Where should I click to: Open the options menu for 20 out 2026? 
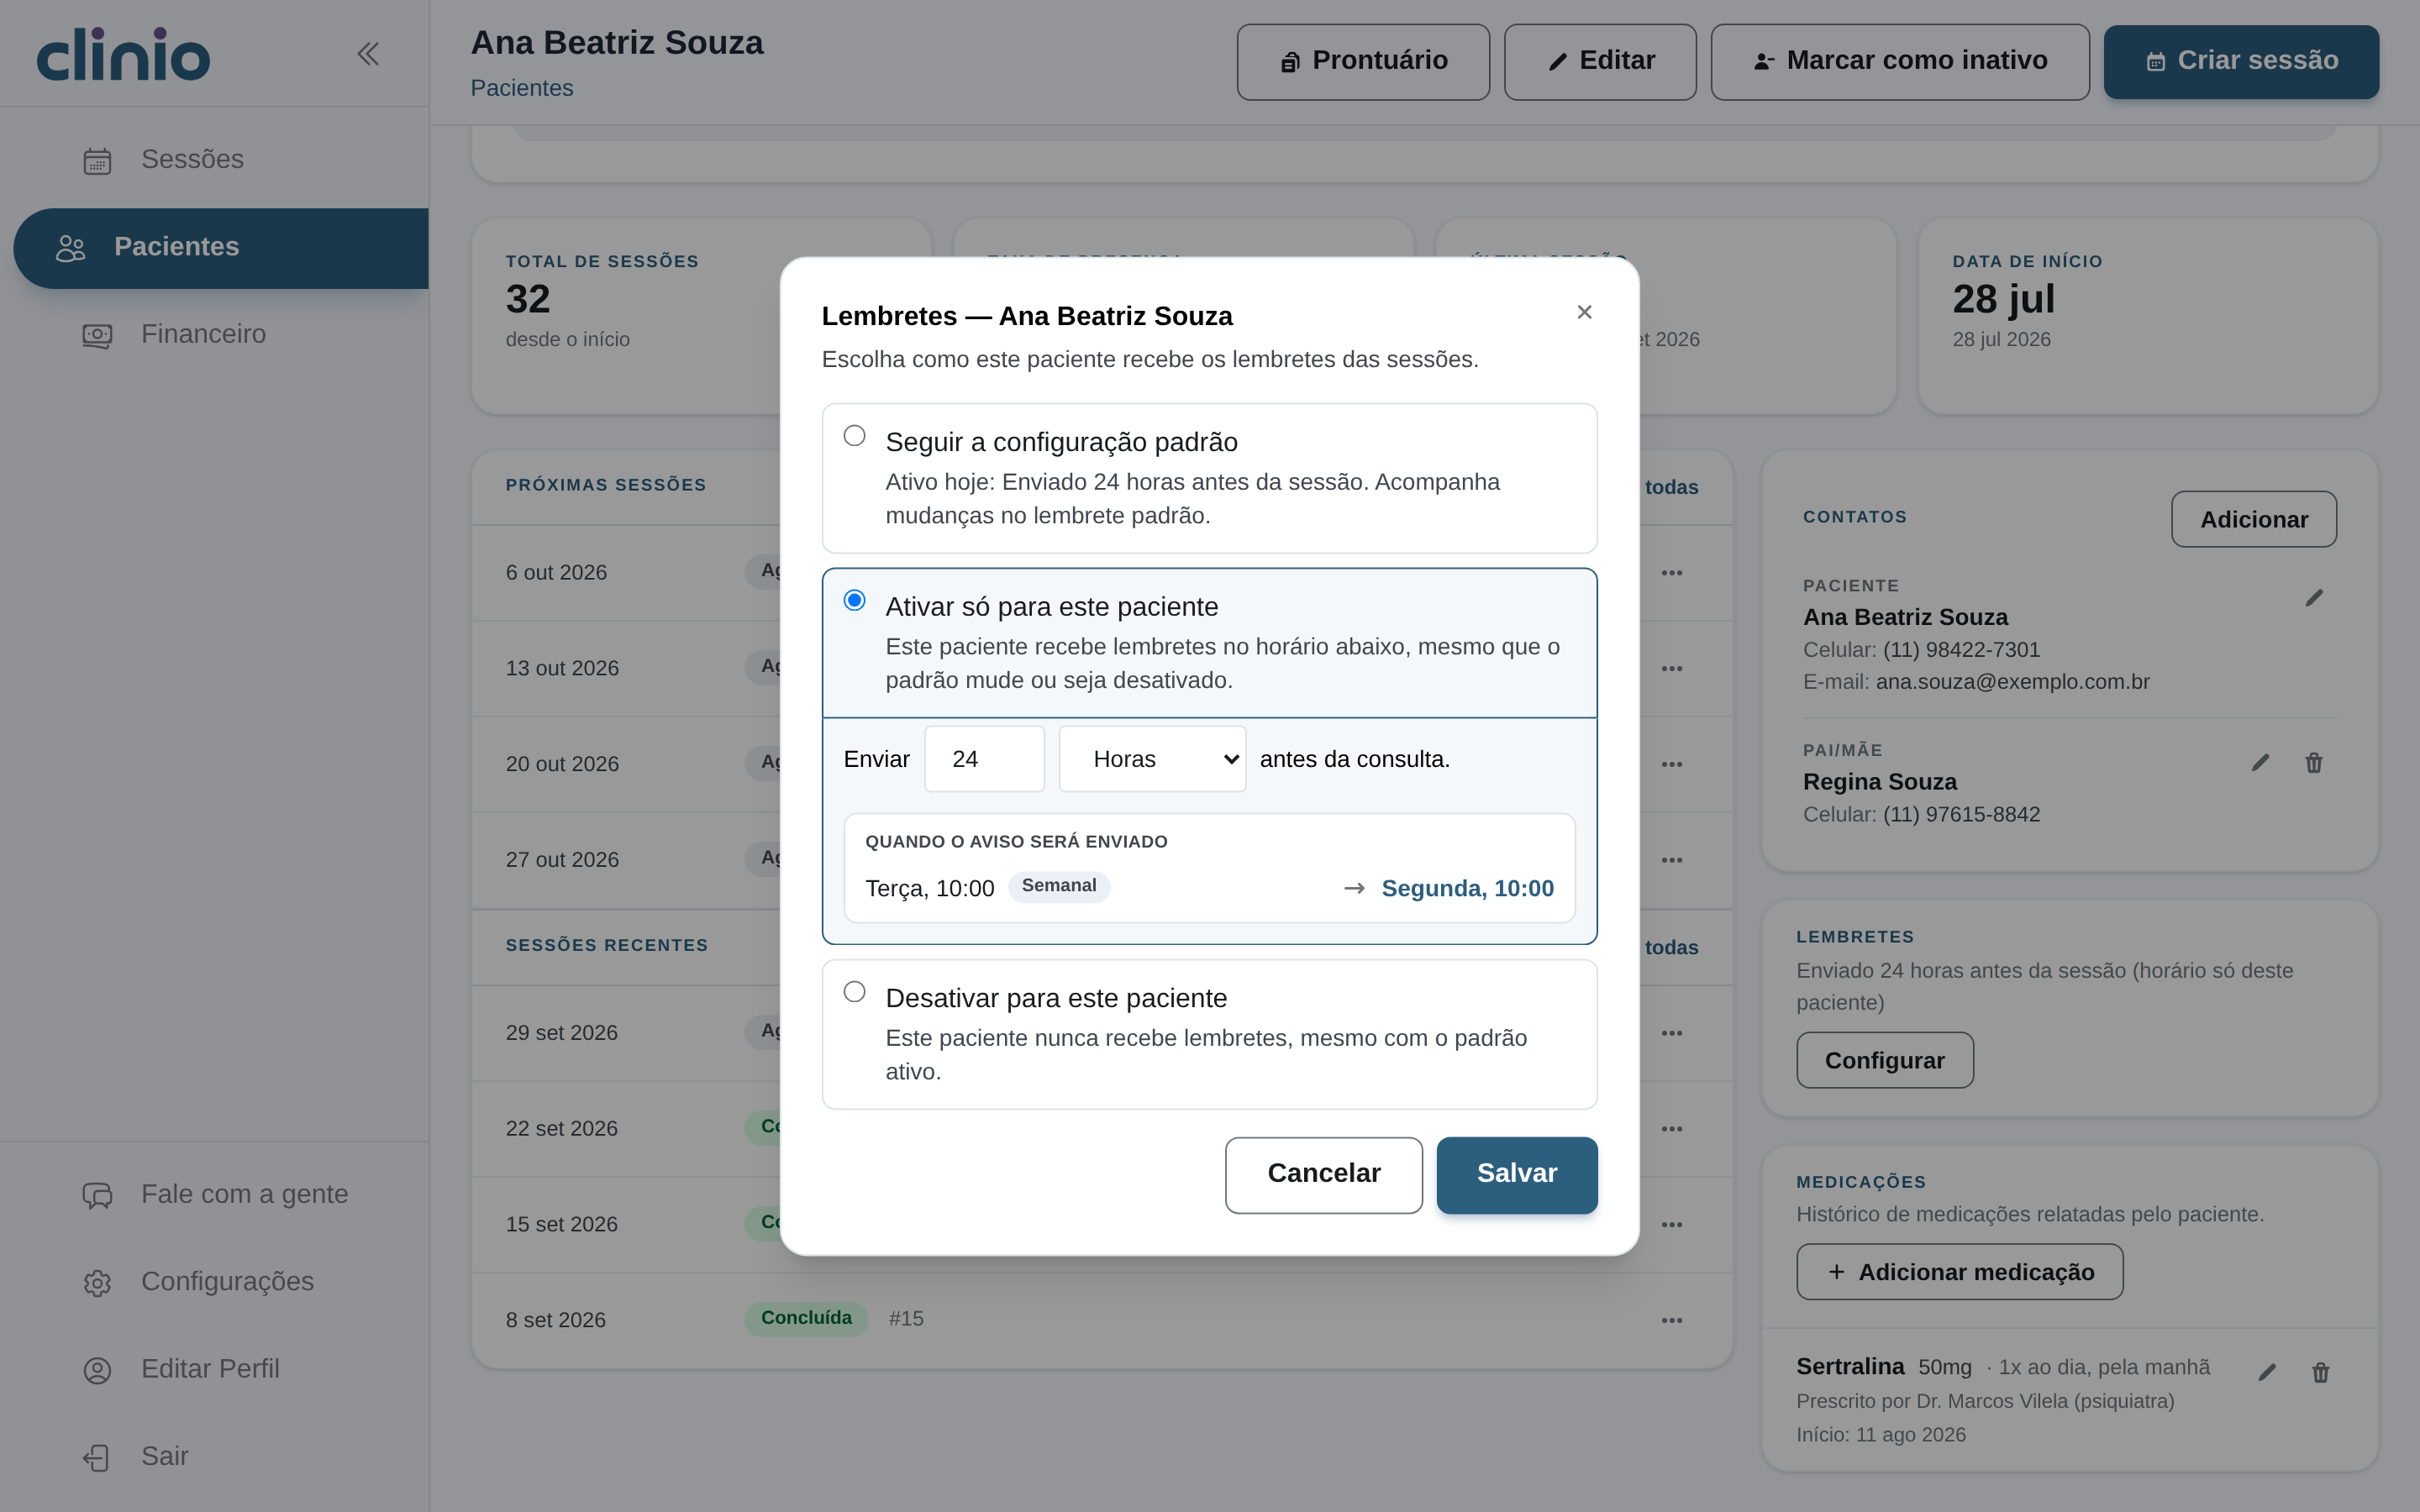(x=1671, y=764)
